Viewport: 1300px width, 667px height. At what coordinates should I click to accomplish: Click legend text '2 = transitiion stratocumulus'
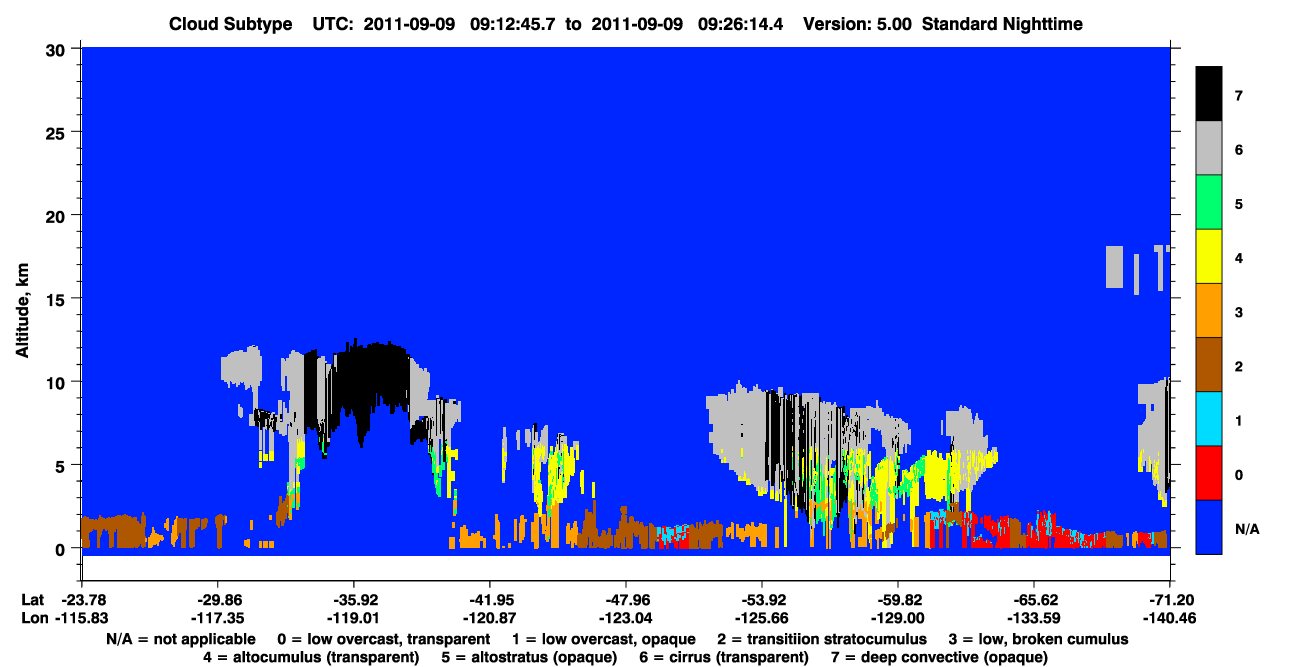[822, 639]
